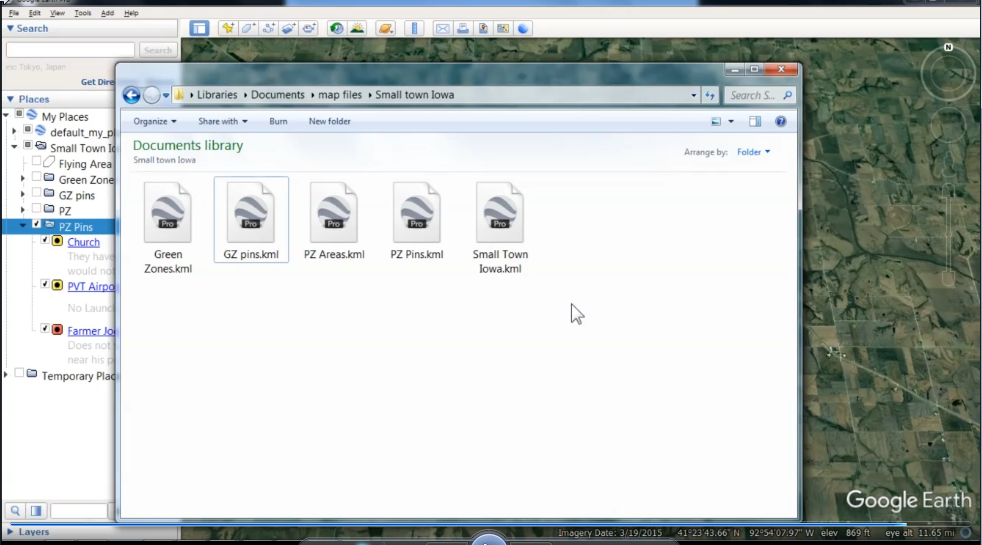Open the File menu in Google Earth

(x=14, y=13)
